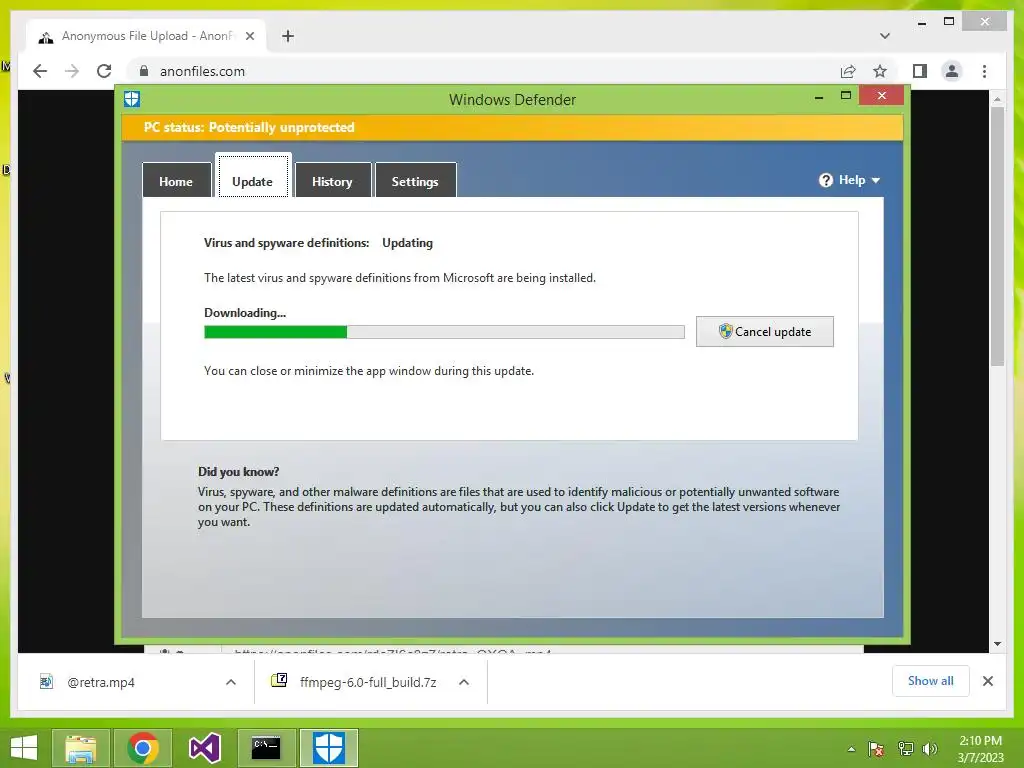Share this page via the share icon
1024x768 pixels.
tap(848, 71)
